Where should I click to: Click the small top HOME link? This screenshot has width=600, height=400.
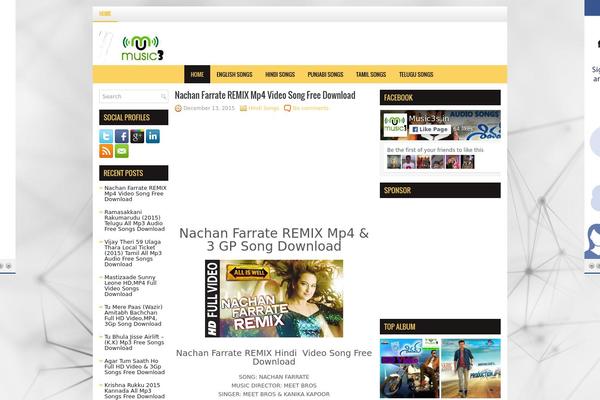(105, 14)
